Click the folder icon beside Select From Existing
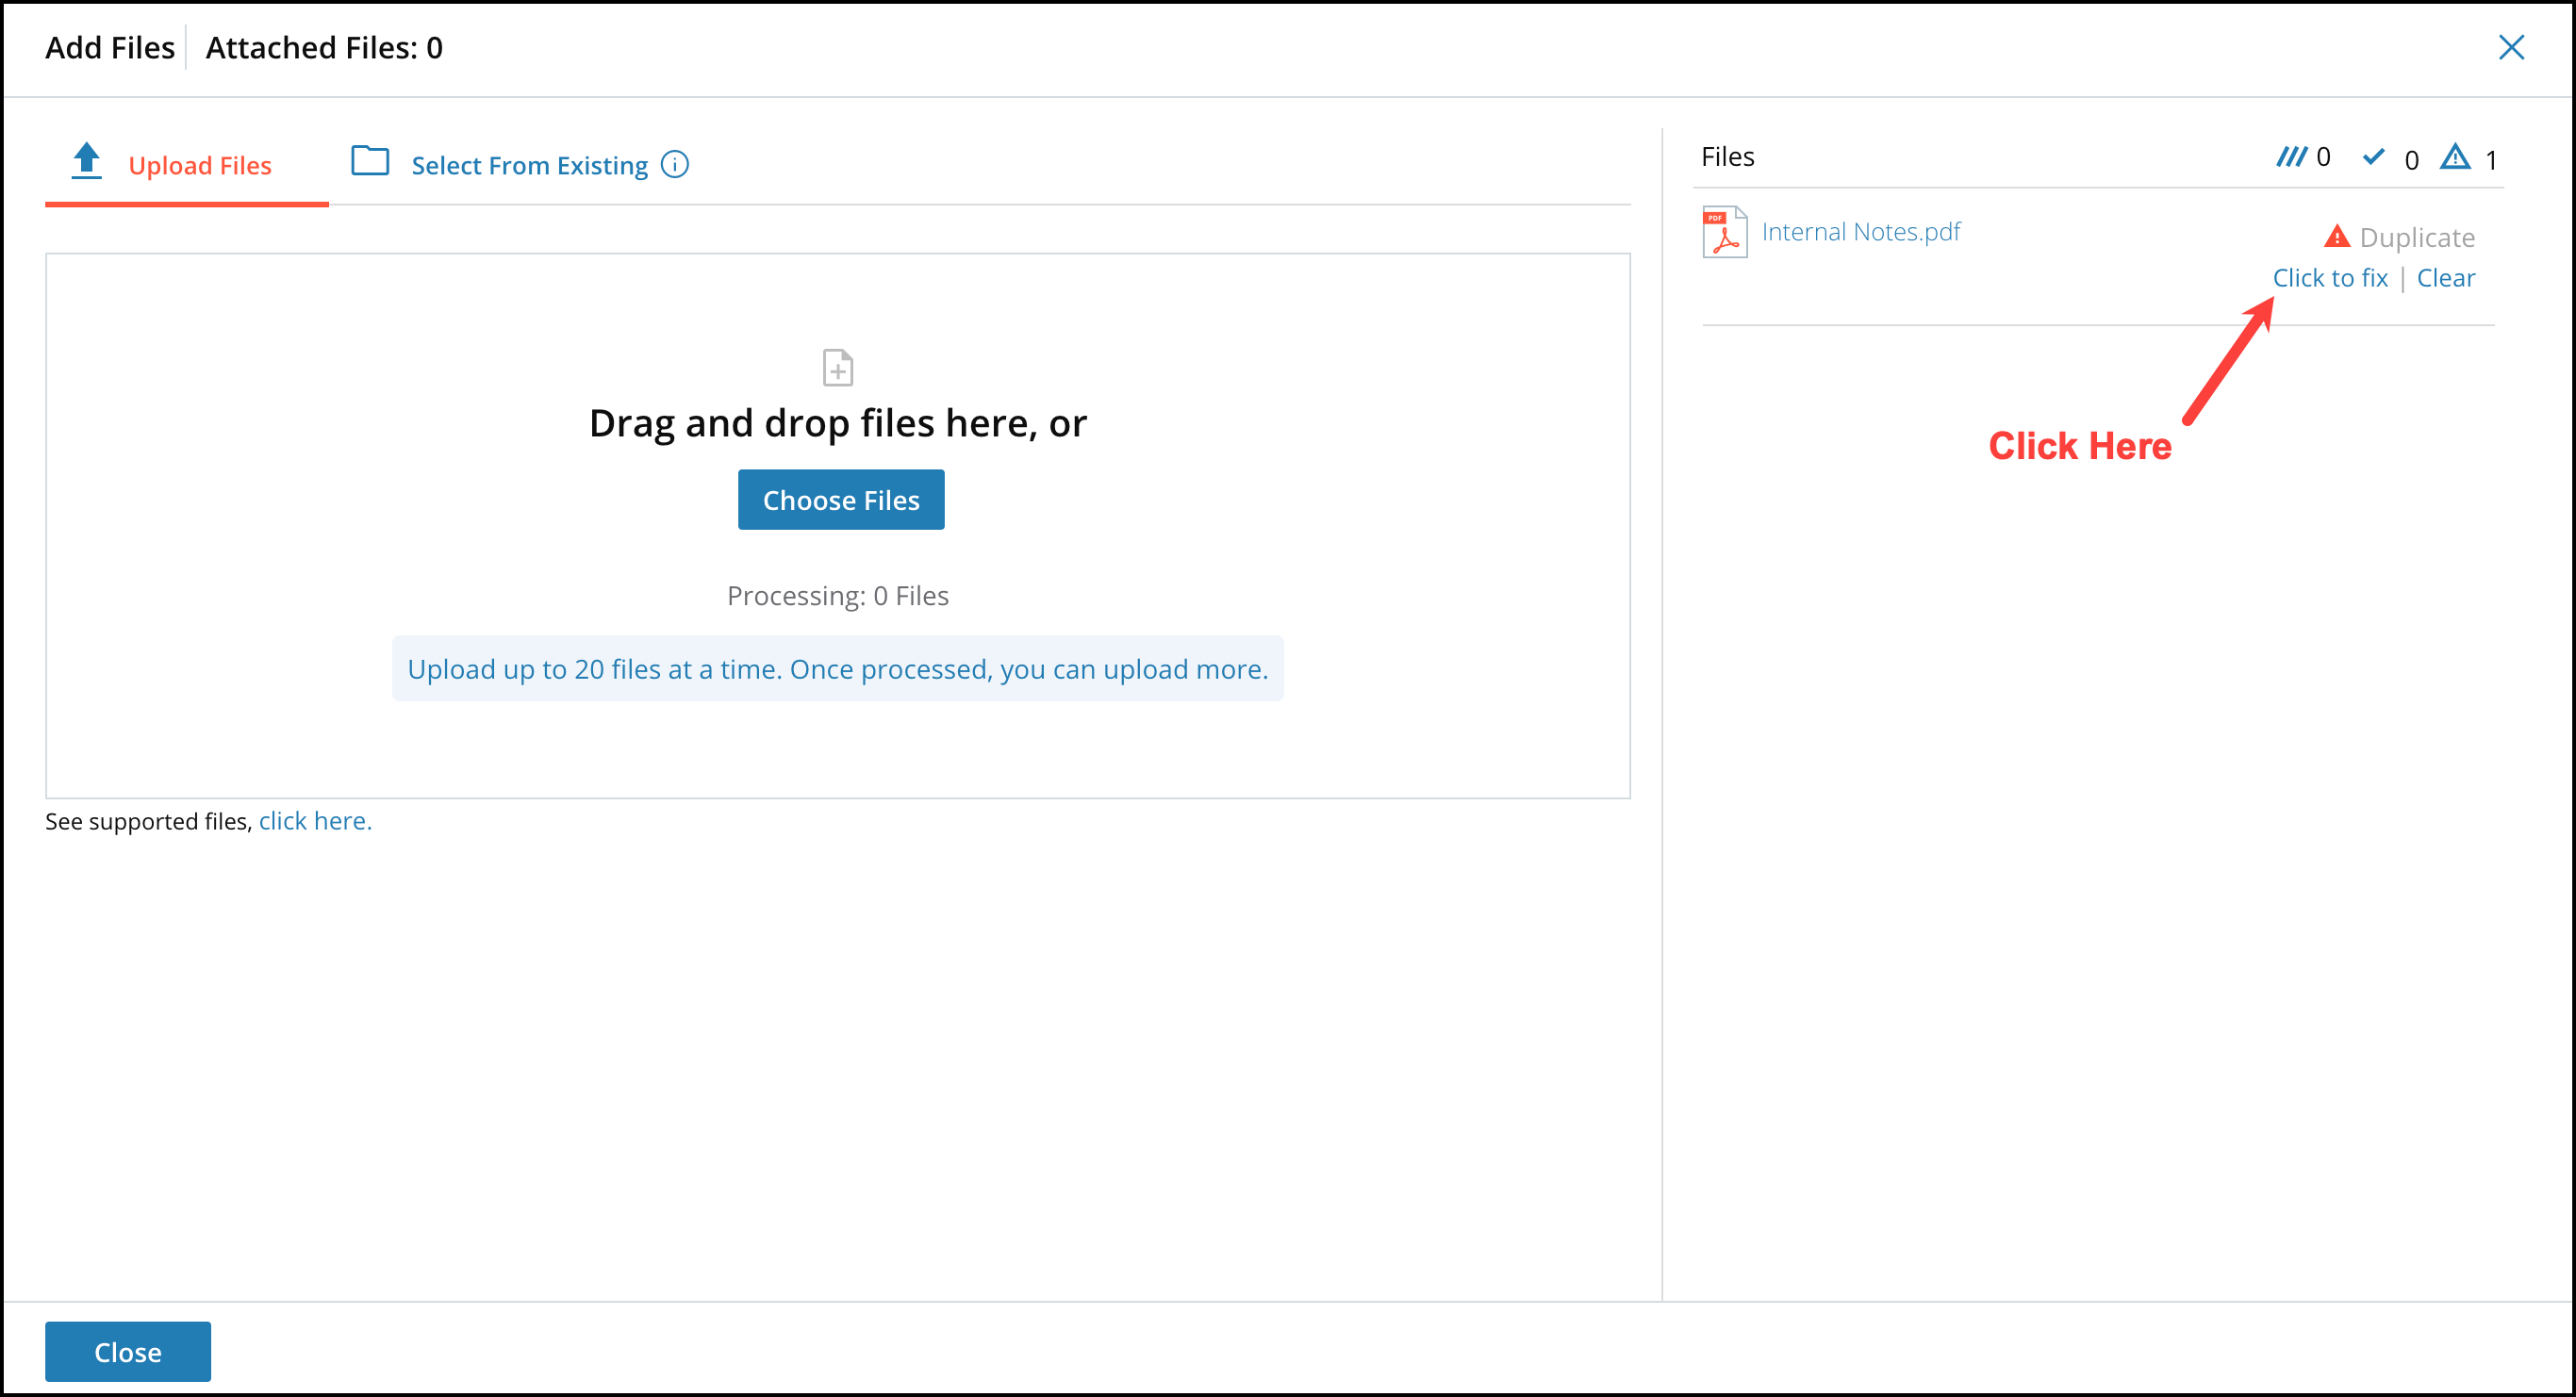Image resolution: width=2576 pixels, height=1397 pixels. [370, 161]
